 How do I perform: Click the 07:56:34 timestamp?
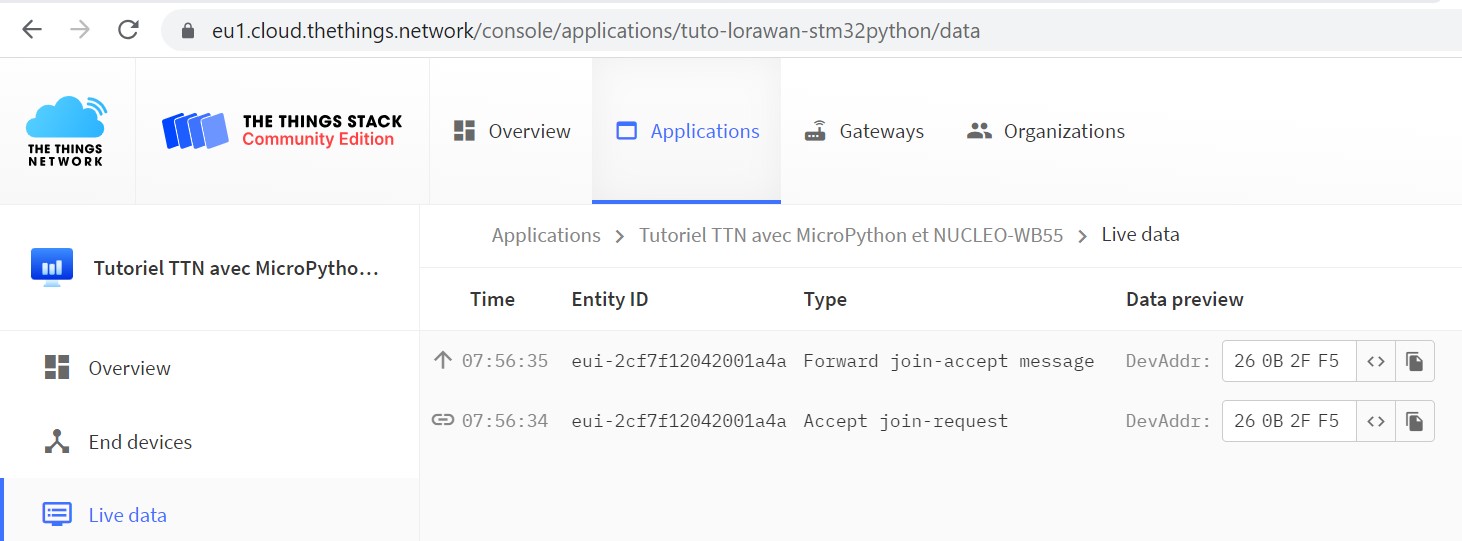coord(505,421)
